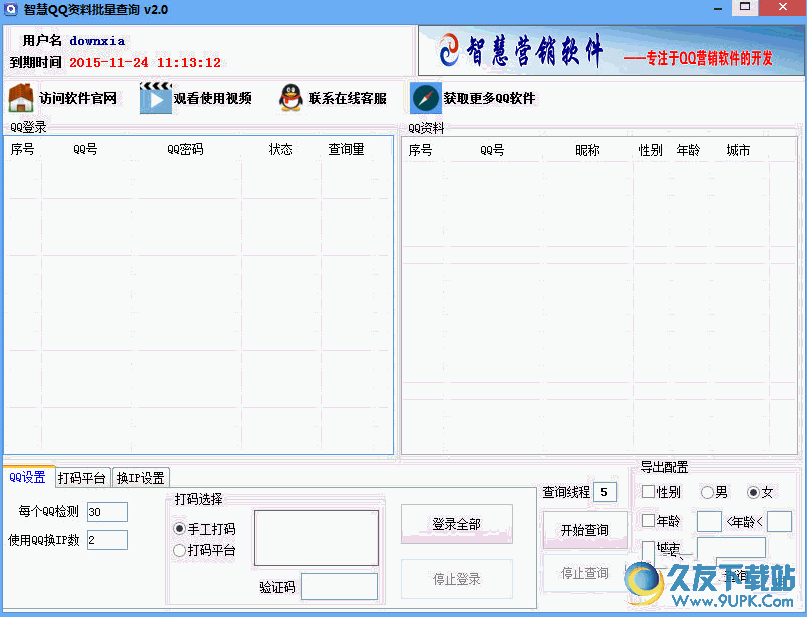
Task: Enable 性别 export checkbox
Action: tap(648, 491)
